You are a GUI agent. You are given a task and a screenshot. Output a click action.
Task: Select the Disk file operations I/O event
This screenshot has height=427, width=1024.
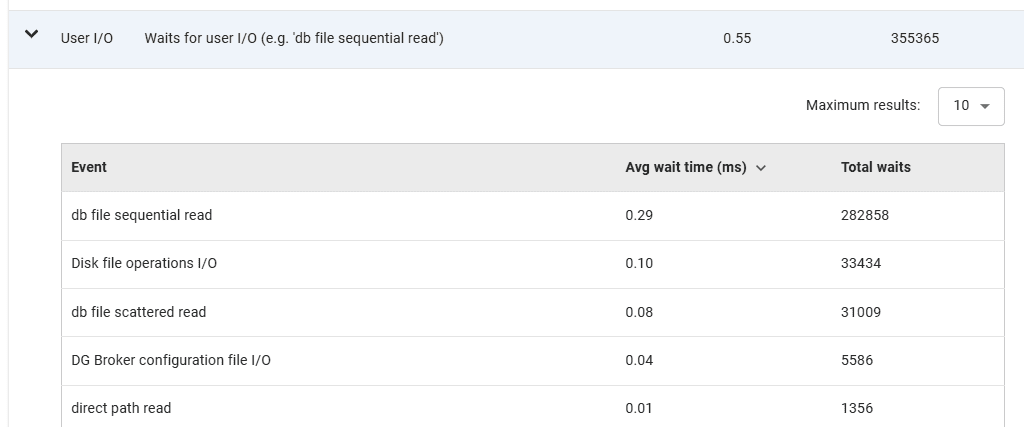(x=144, y=263)
